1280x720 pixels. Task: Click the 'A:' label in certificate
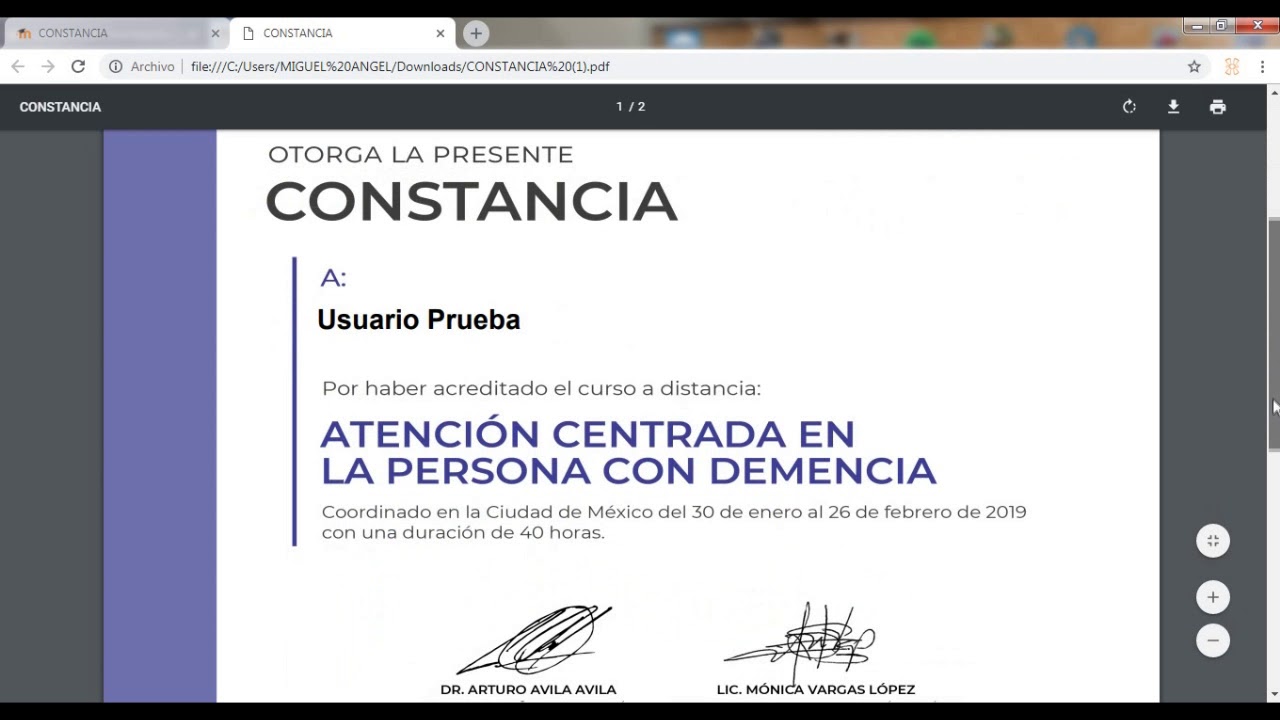[x=333, y=278]
